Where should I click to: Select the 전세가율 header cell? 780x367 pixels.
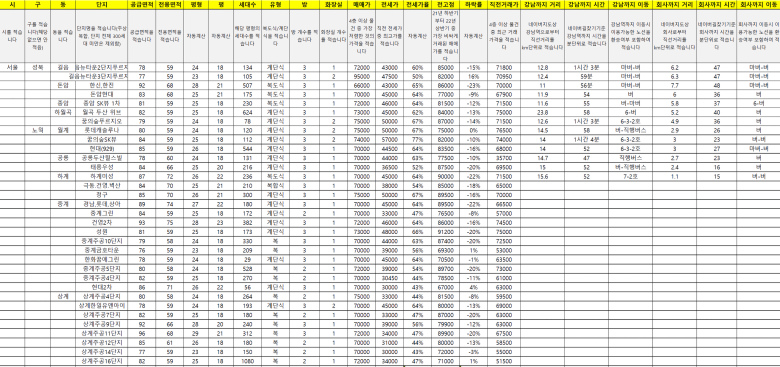pyautogui.click(x=417, y=4)
